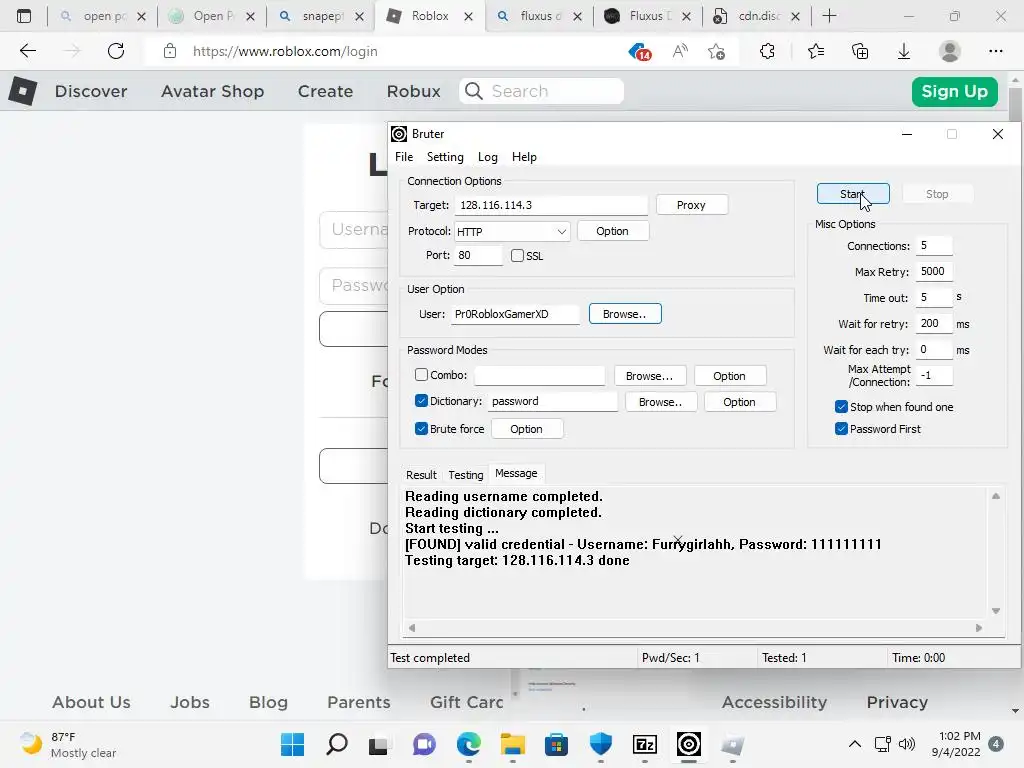Open the Windows Start menu
This screenshot has width=1024, height=768.
(x=292, y=744)
